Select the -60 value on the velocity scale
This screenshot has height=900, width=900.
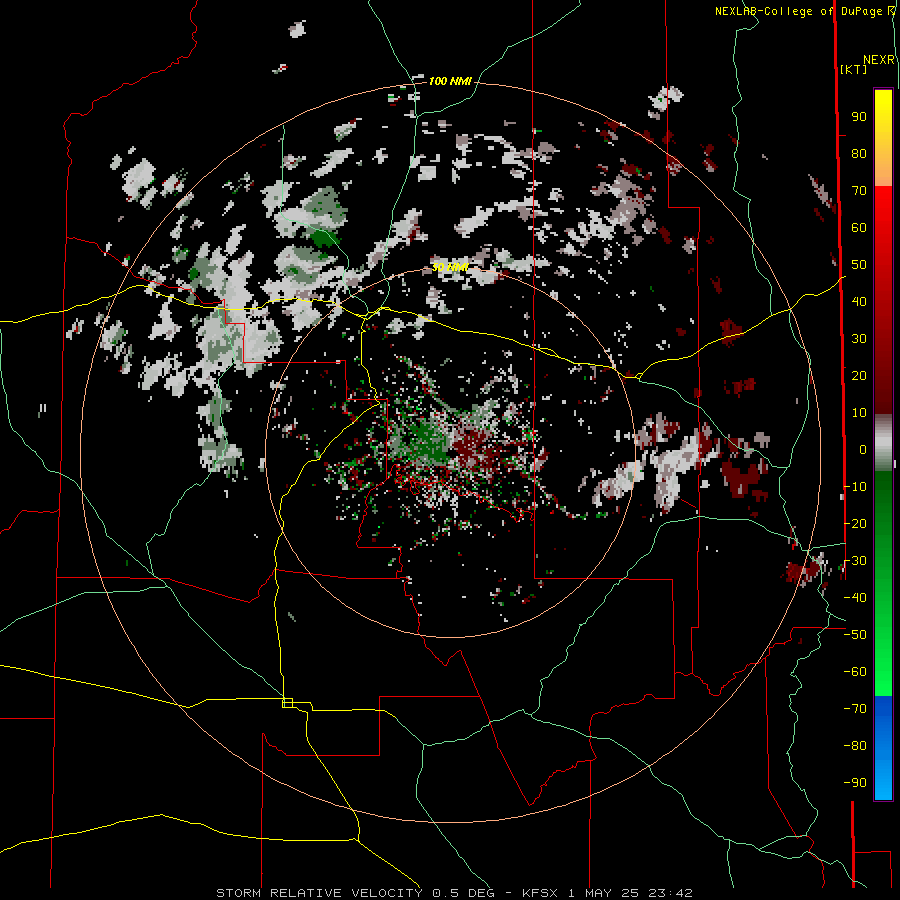tap(855, 672)
